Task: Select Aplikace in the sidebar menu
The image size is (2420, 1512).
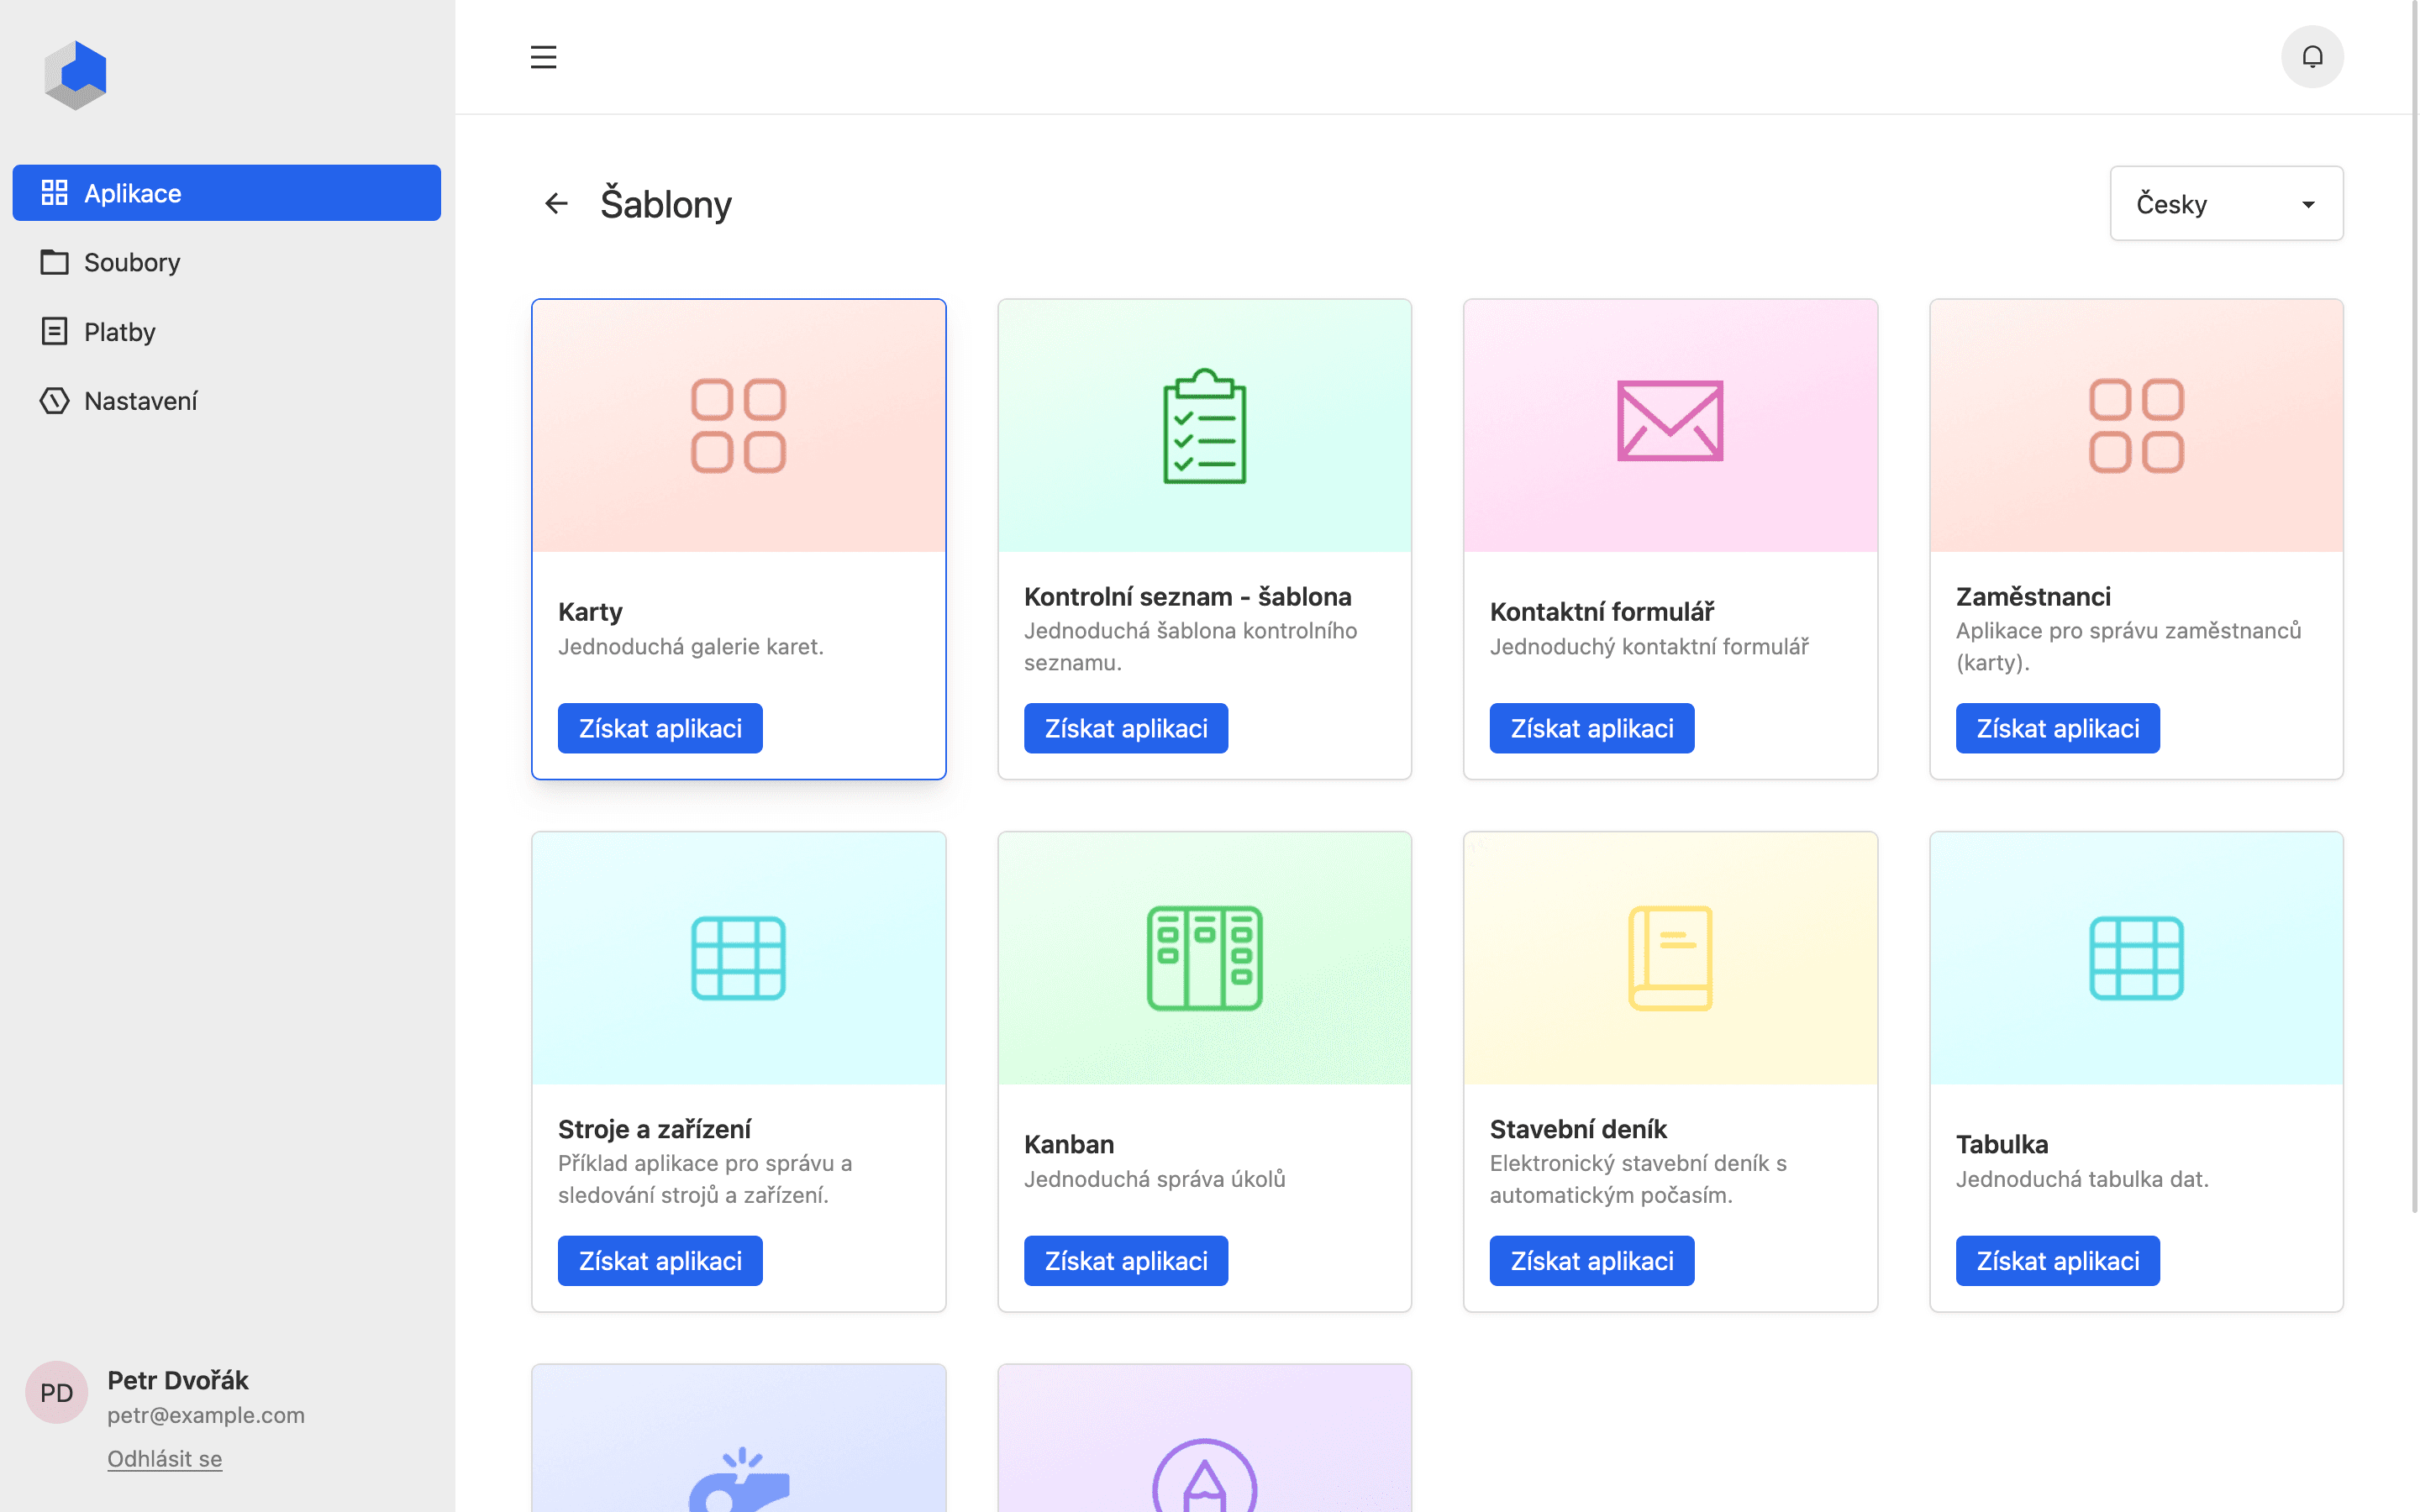Action: (x=227, y=193)
